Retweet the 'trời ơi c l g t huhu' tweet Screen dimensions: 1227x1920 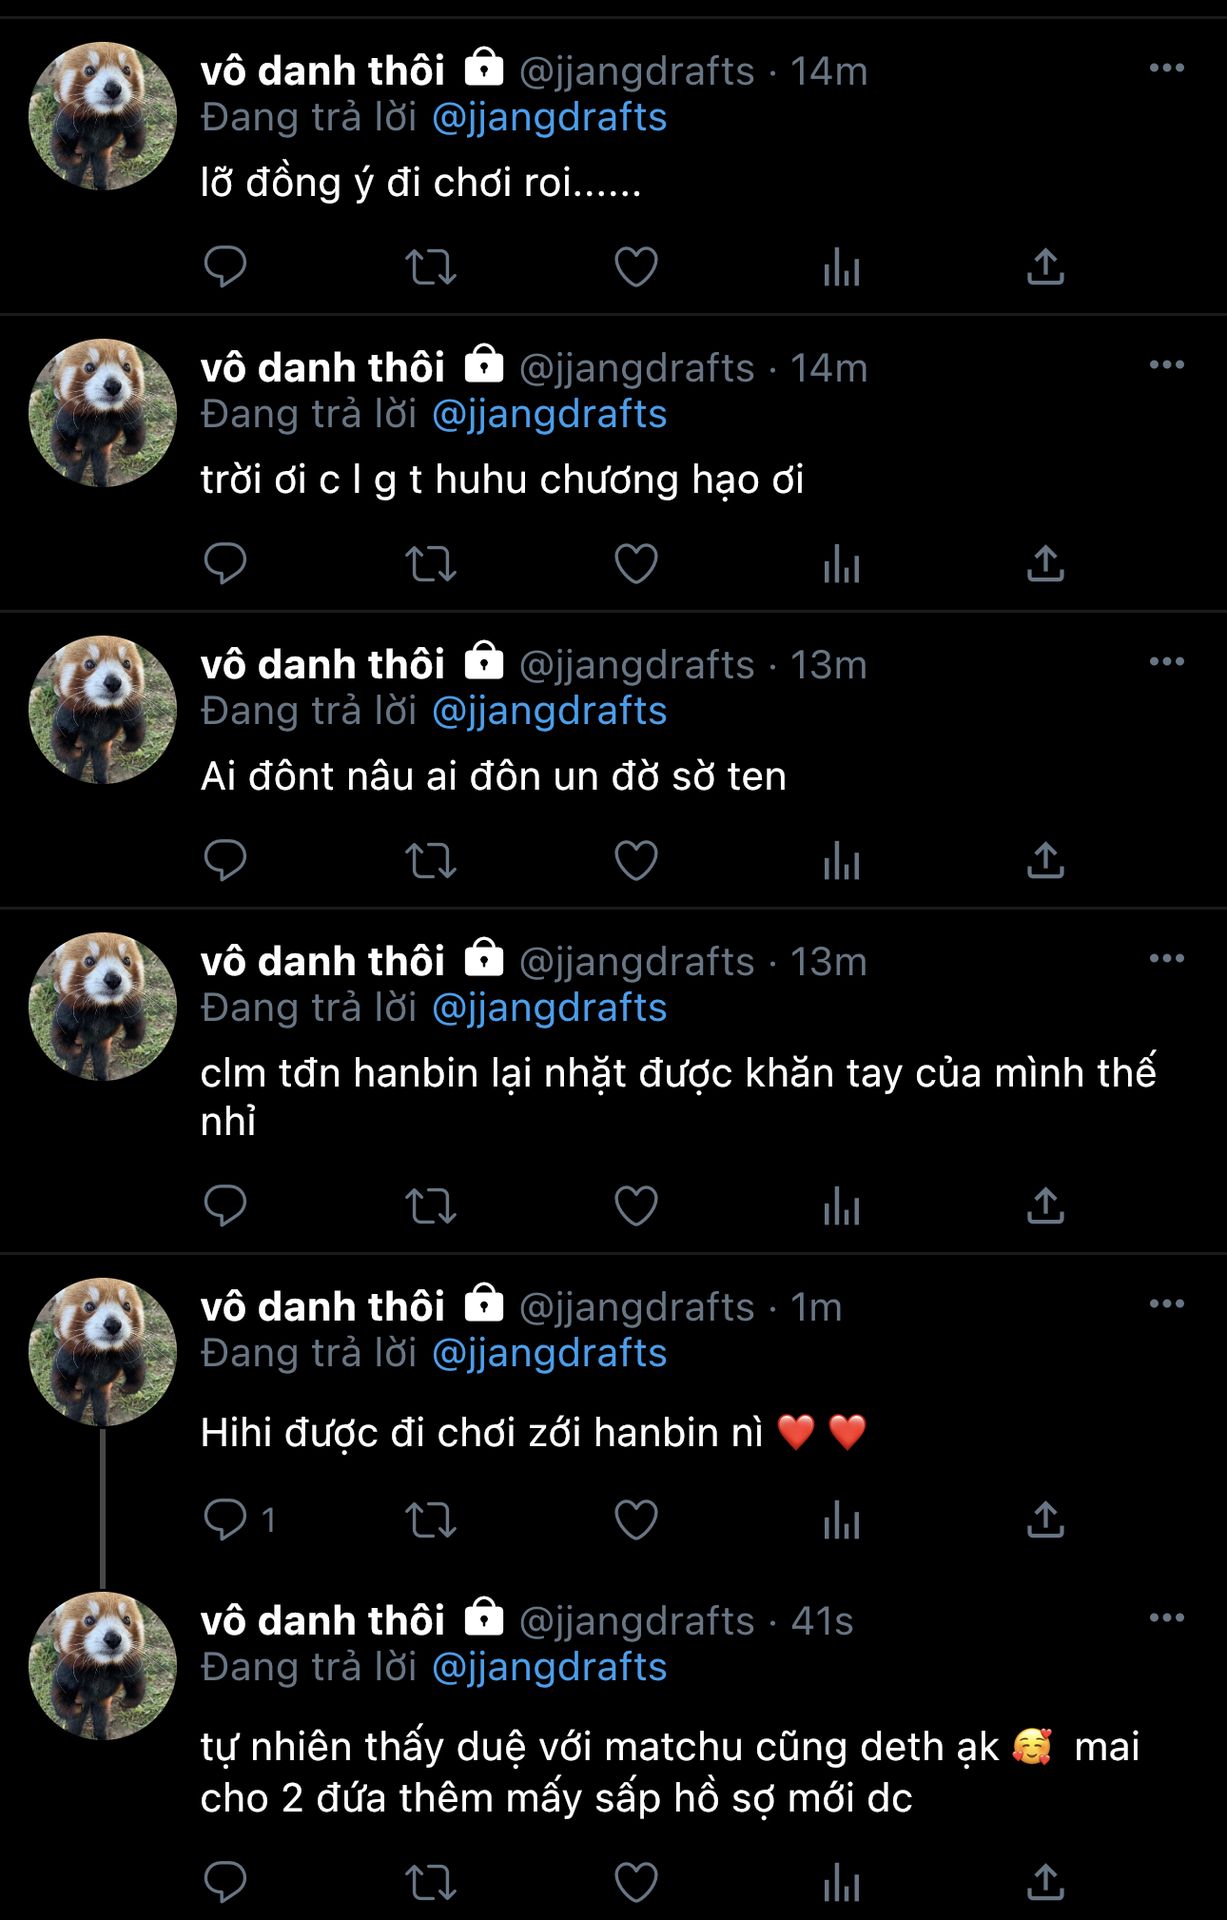pos(430,564)
